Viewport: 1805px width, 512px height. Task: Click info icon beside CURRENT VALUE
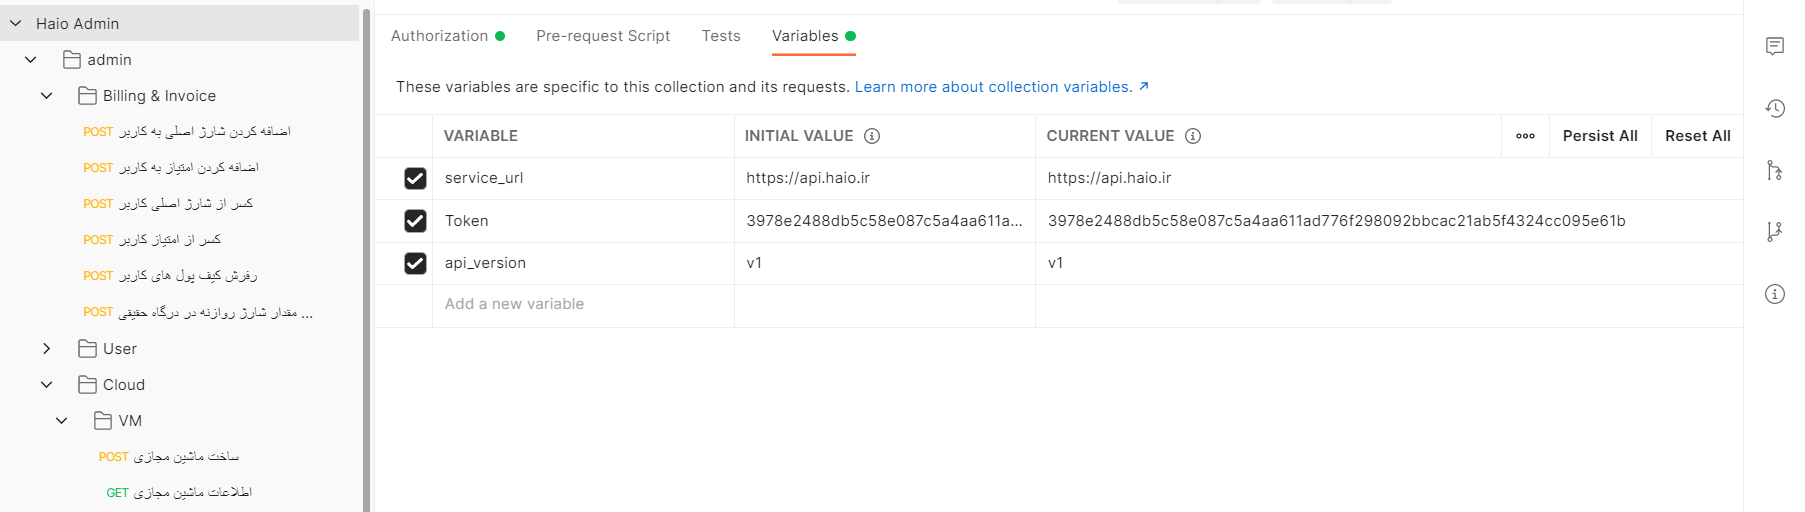pyautogui.click(x=1193, y=136)
